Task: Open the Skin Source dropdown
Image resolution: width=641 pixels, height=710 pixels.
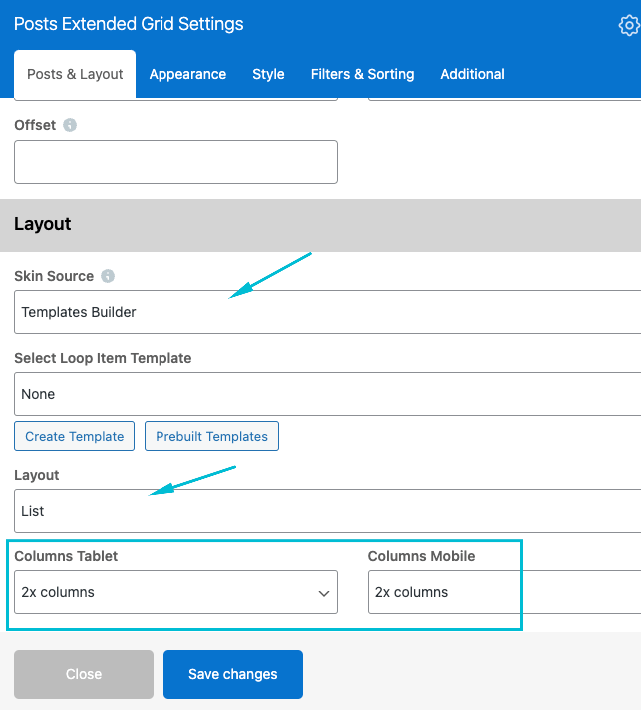Action: [x=327, y=312]
